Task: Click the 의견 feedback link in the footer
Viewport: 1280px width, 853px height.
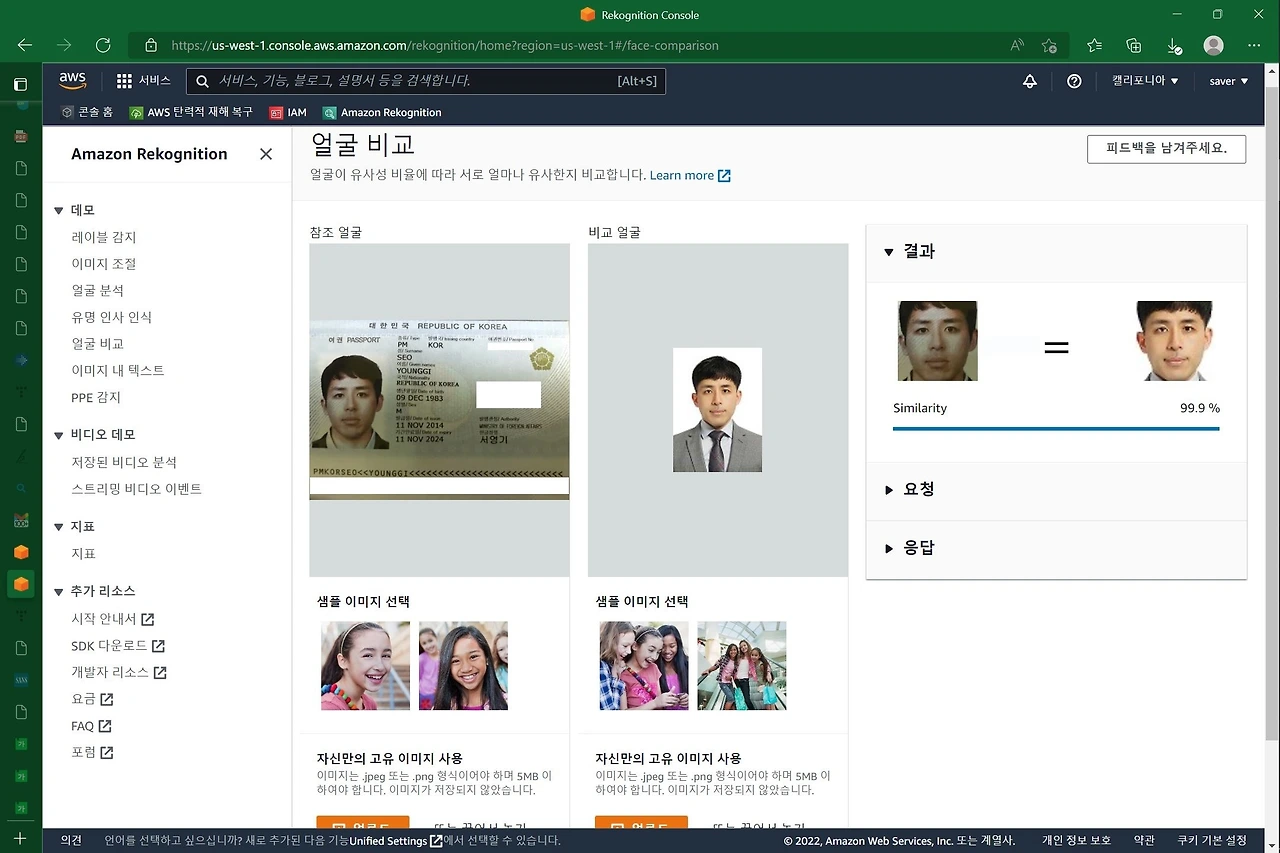Action: tap(71, 841)
